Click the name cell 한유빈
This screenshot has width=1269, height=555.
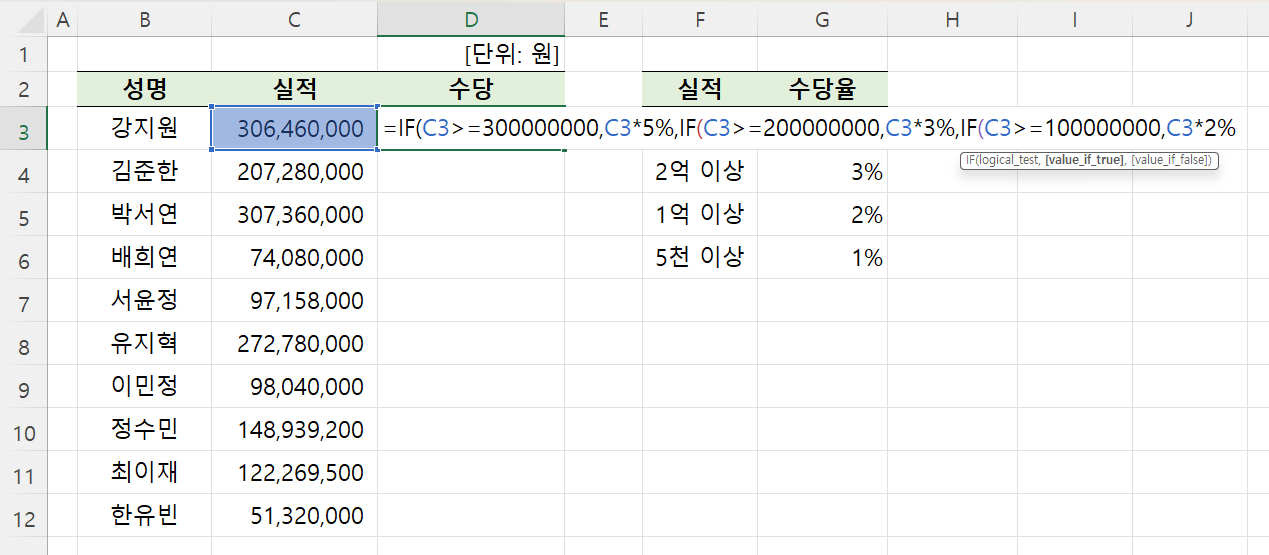[144, 516]
